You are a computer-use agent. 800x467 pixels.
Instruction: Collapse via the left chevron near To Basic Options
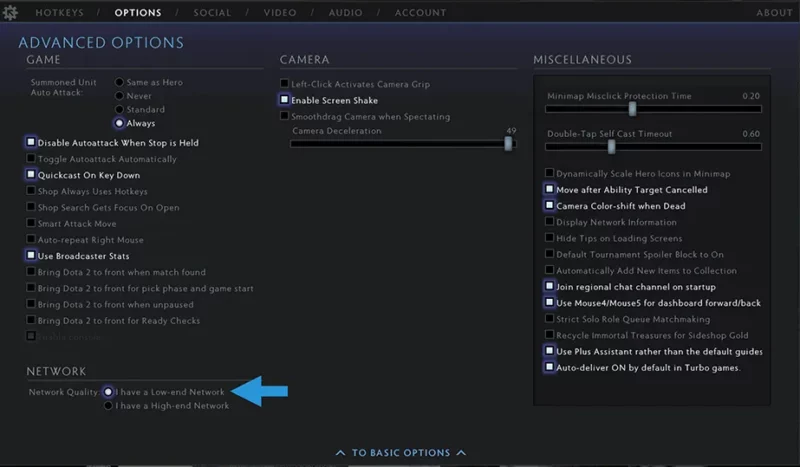pos(340,453)
